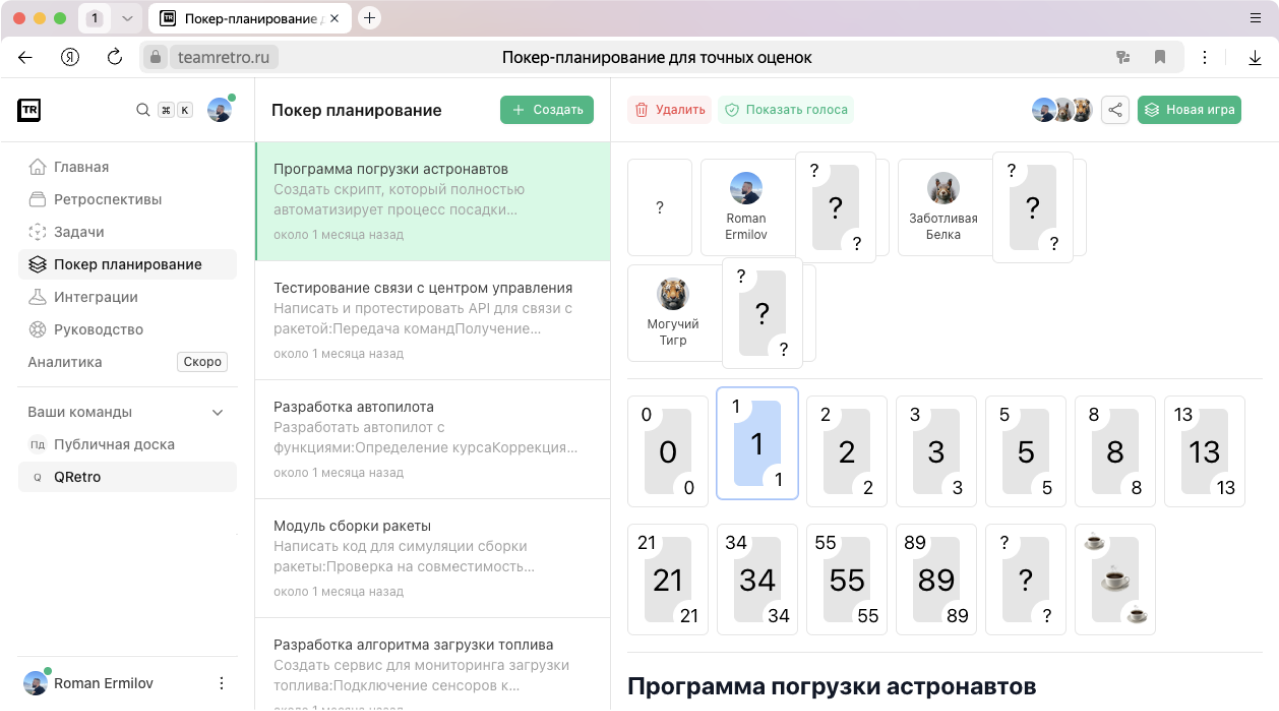Click the search magnifier icon in sidebar
Viewport: 1279px width, 711px height.
(x=143, y=110)
